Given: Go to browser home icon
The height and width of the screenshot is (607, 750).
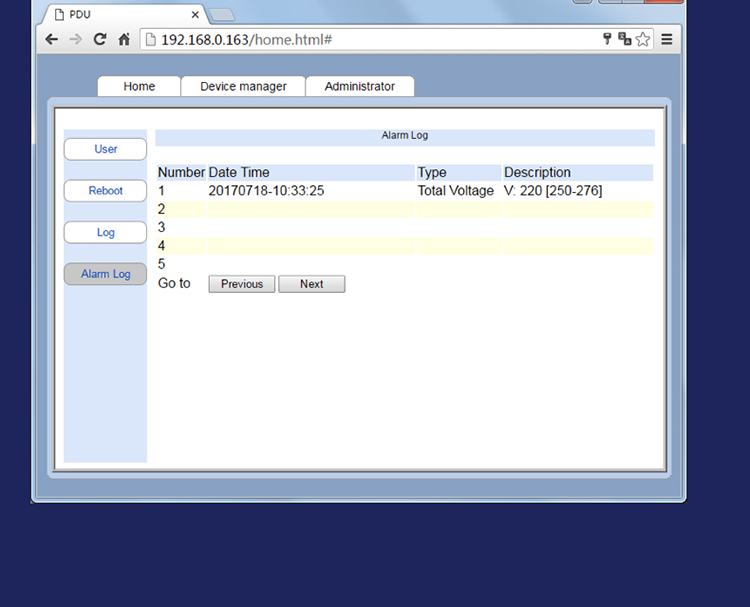Looking at the screenshot, I should pyautogui.click(x=124, y=39).
